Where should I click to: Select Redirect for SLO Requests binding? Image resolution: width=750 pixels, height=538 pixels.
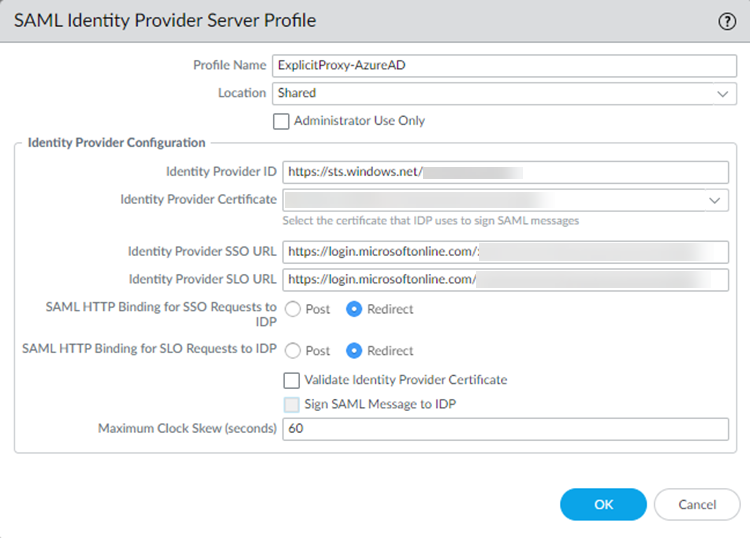354,351
